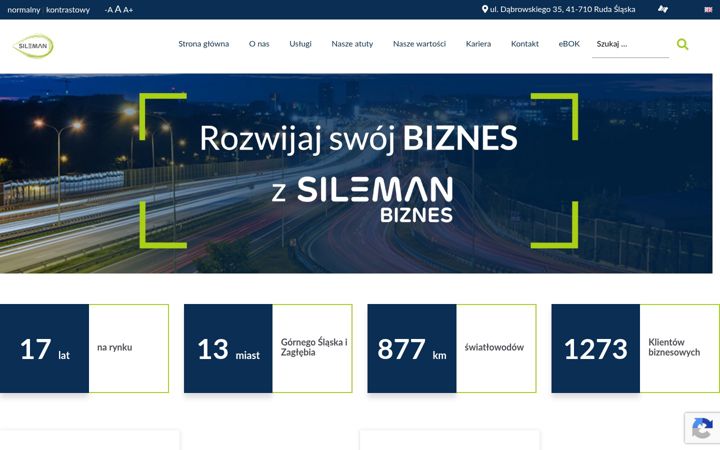Open the Kariera page
The image size is (720, 450).
478,44
